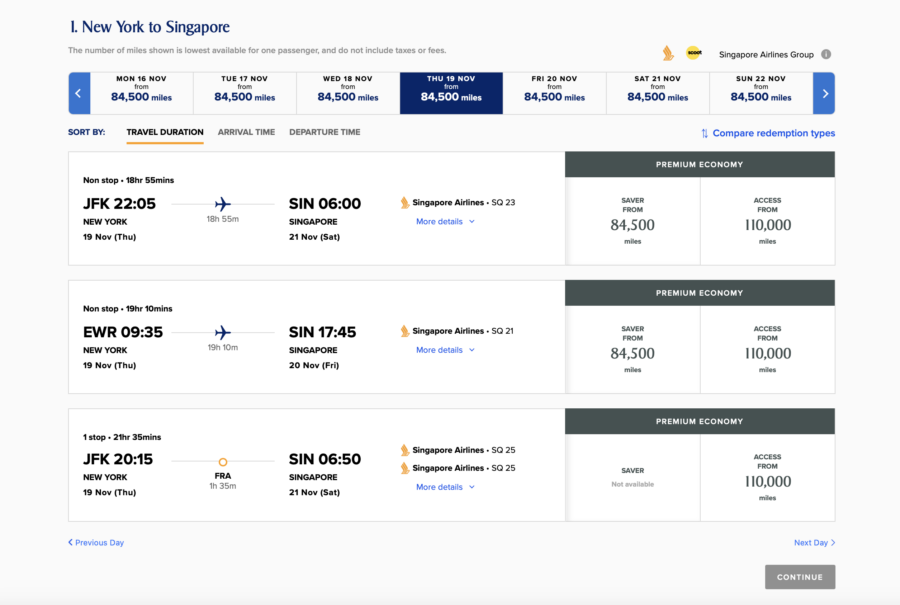Click the right arrow to view later dates
Viewport: 900px width, 605px height.
[823, 92]
